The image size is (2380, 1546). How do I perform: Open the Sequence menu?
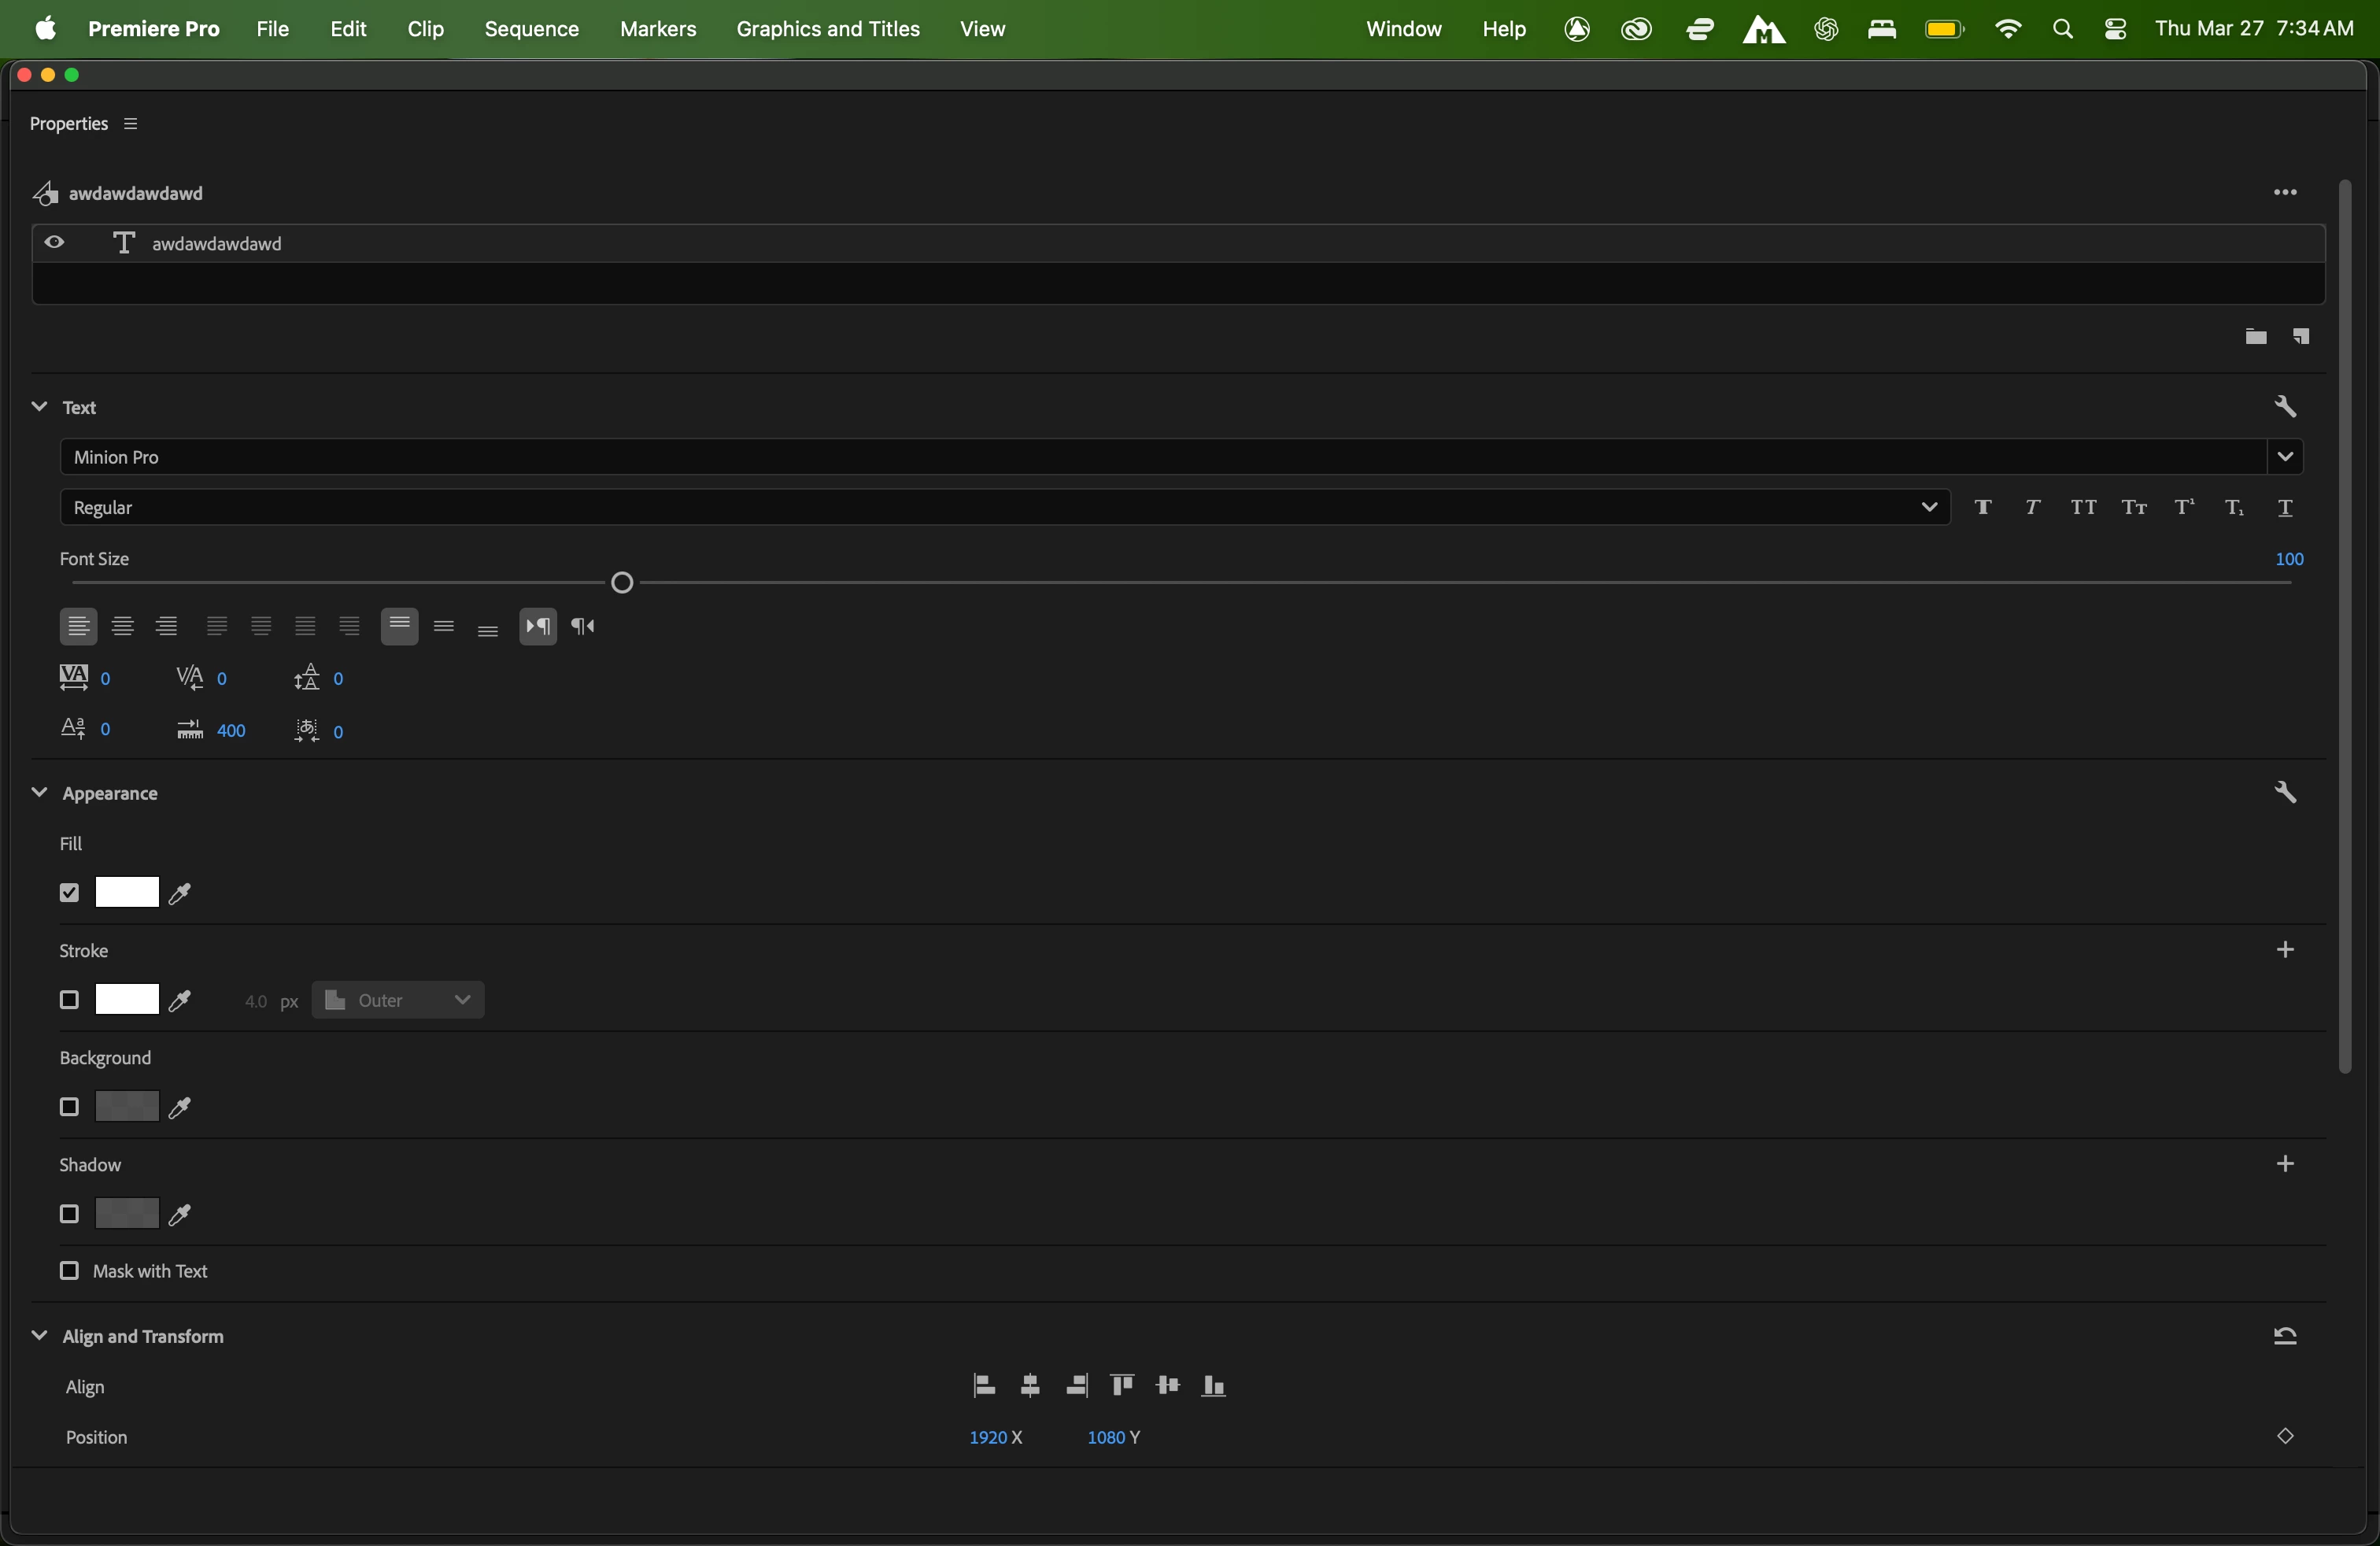click(x=531, y=29)
